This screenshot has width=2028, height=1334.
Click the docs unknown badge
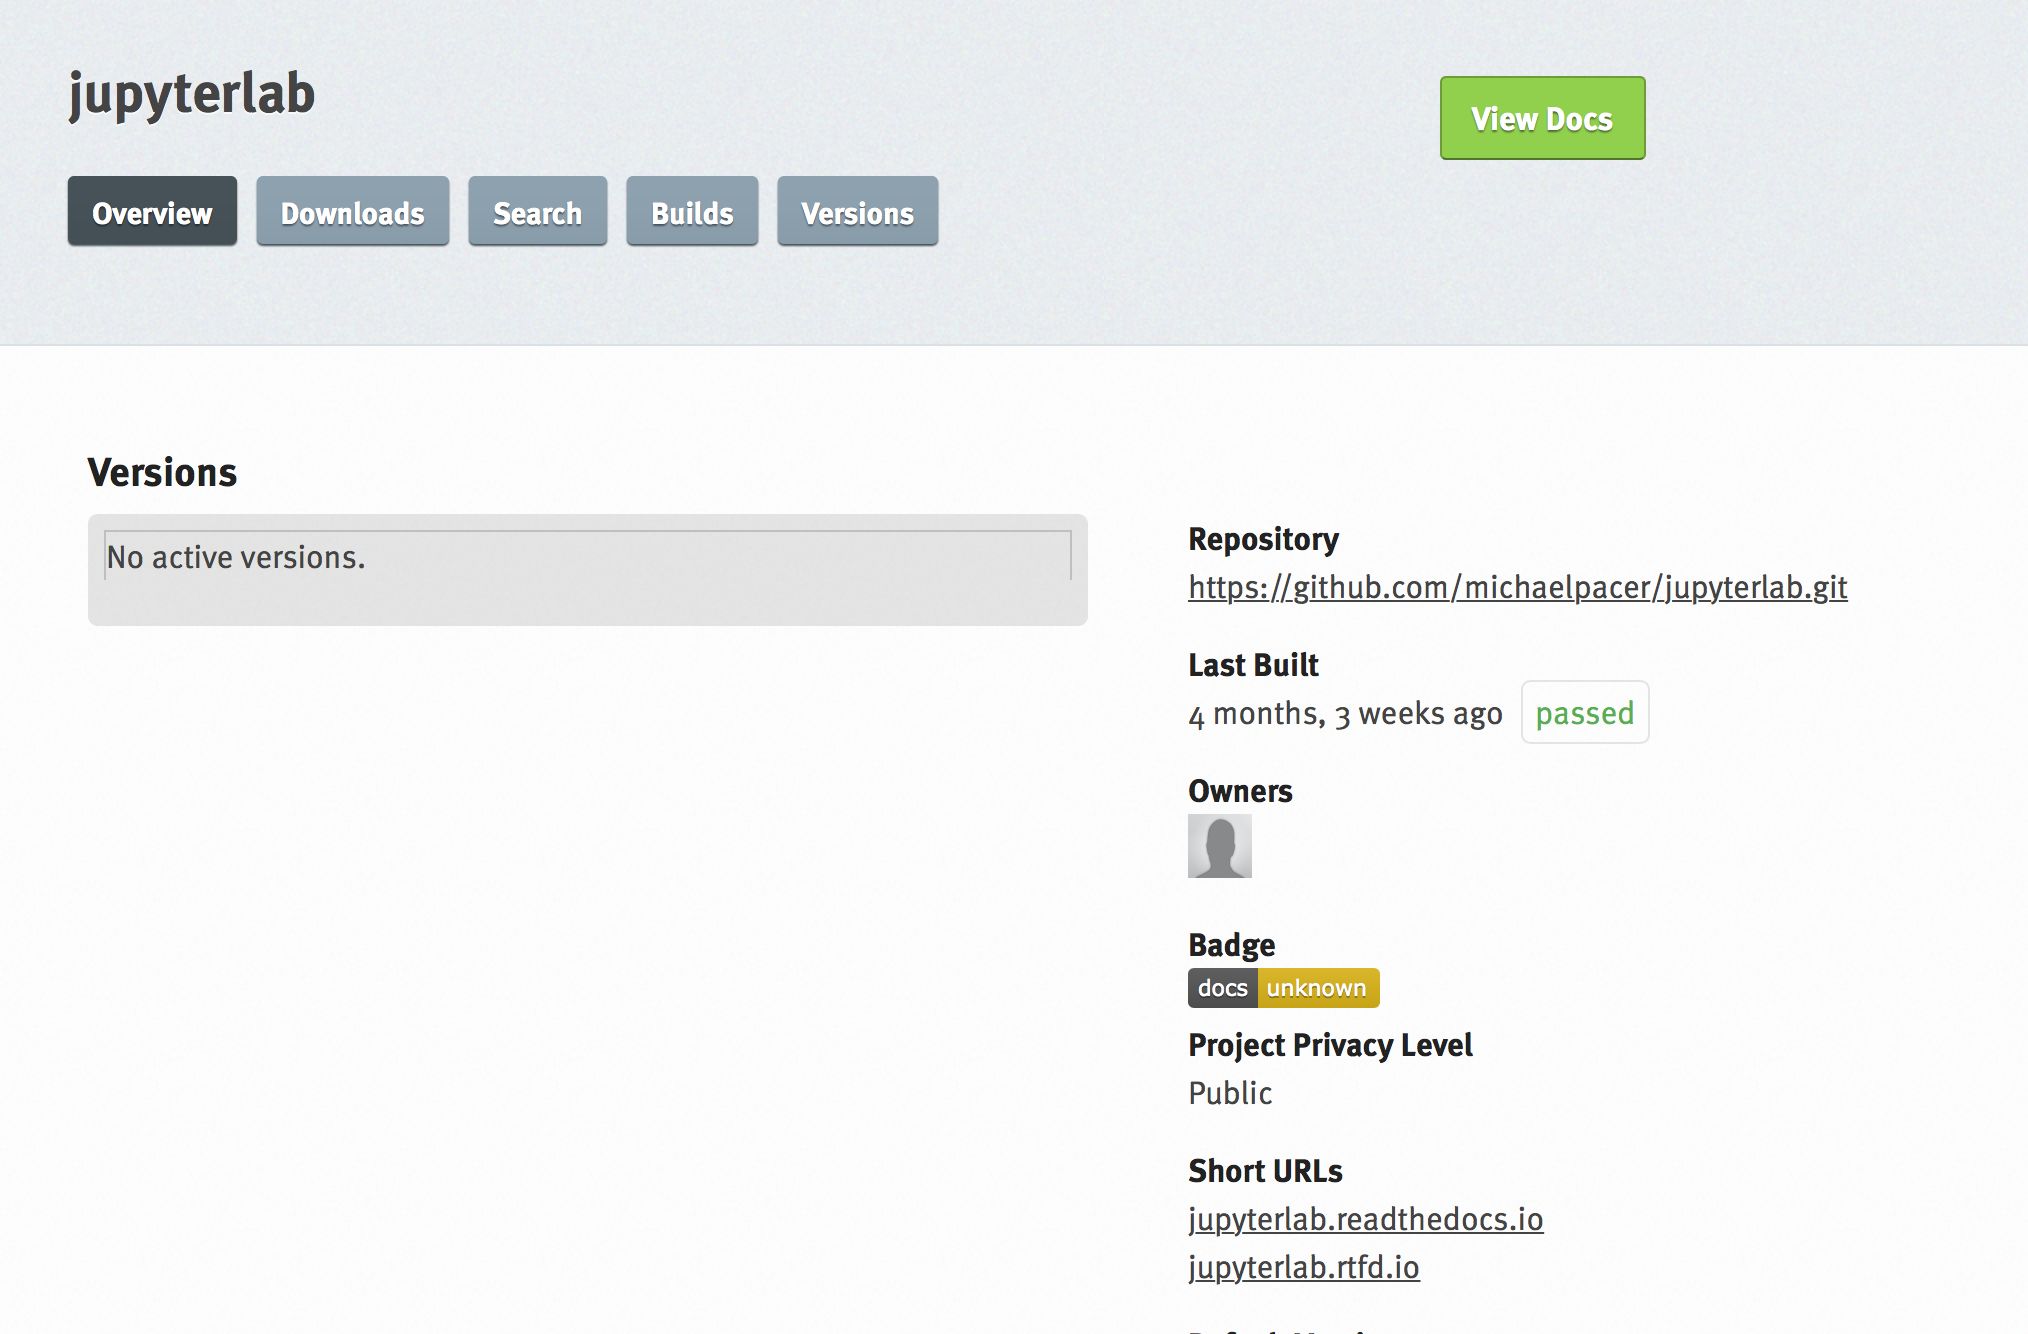click(x=1283, y=987)
